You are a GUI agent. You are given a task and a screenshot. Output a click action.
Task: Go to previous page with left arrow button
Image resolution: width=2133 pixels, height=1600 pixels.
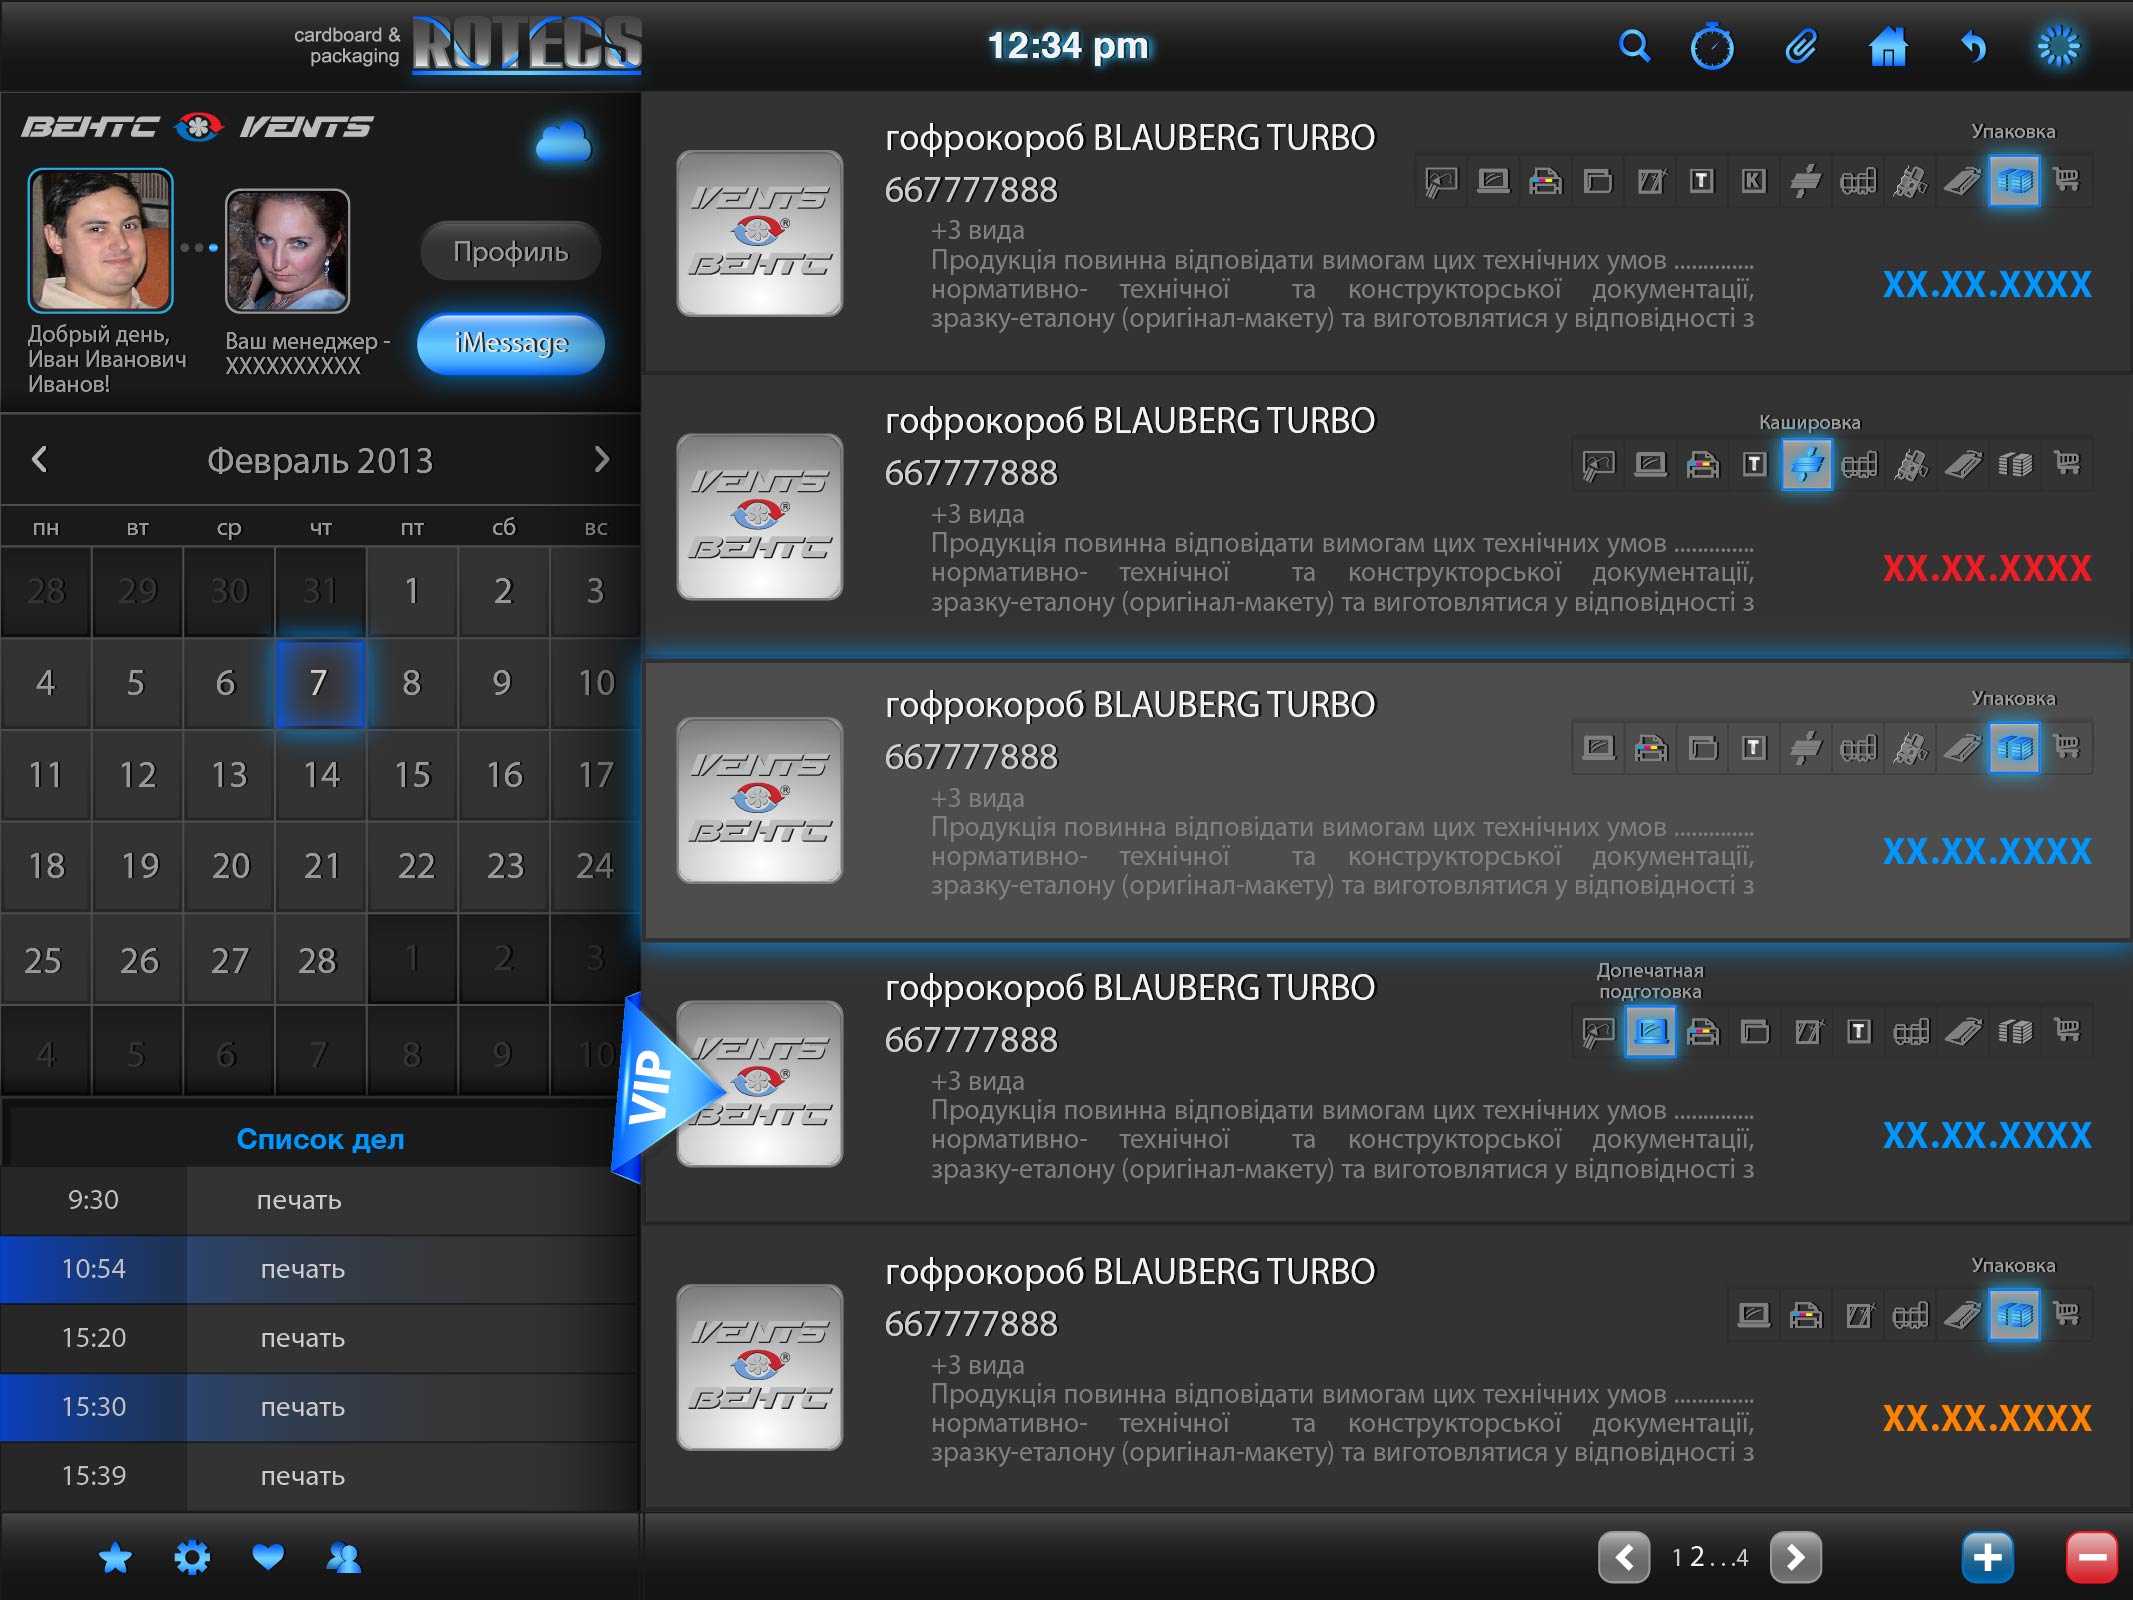tap(1624, 1557)
